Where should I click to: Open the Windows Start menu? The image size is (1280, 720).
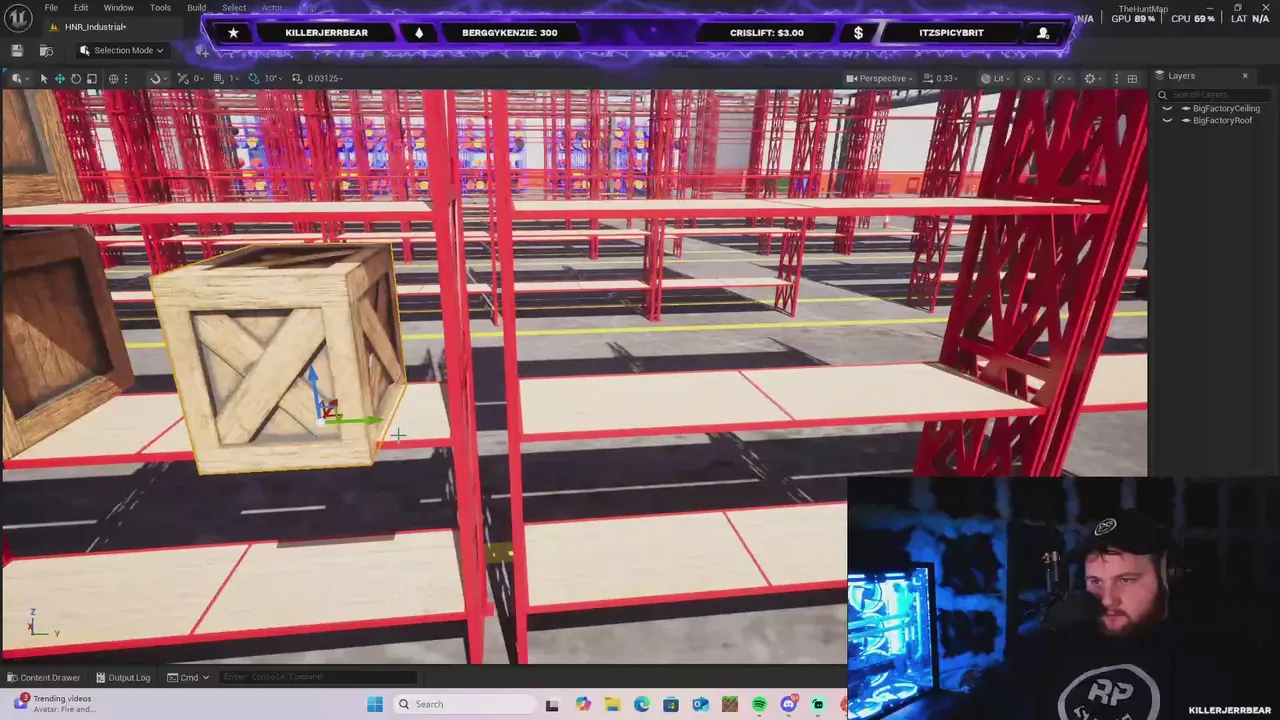[375, 704]
